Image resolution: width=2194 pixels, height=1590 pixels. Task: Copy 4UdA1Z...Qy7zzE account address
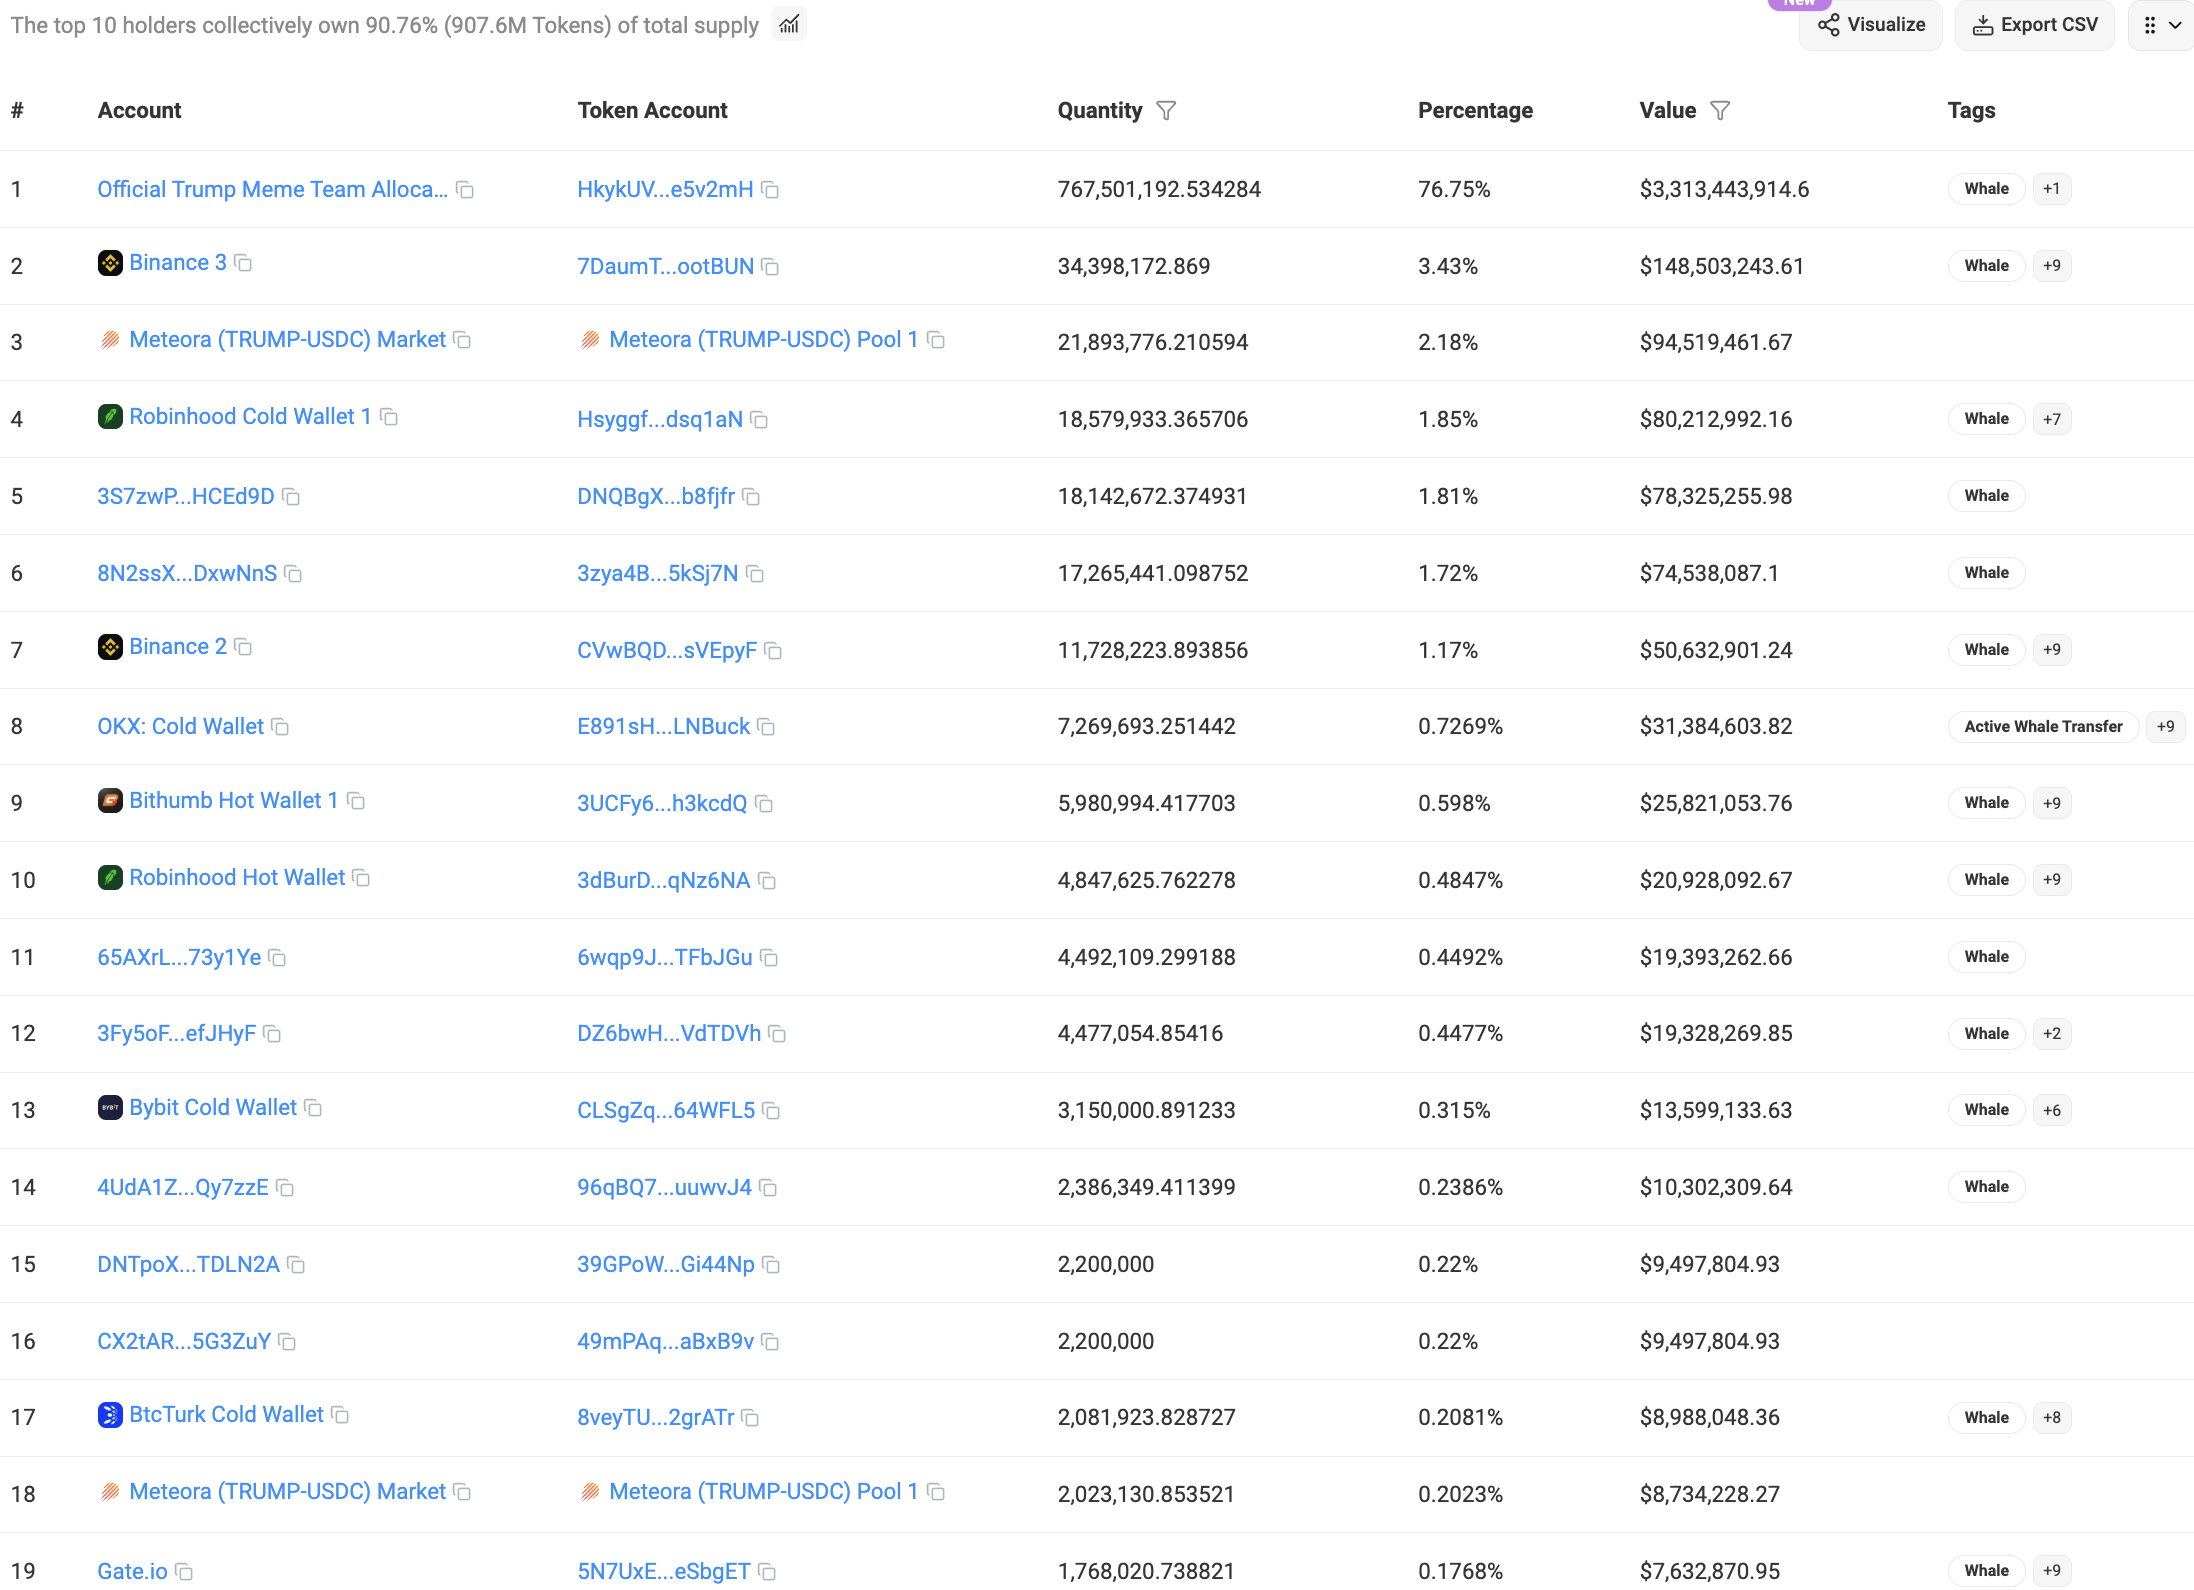(x=285, y=1188)
